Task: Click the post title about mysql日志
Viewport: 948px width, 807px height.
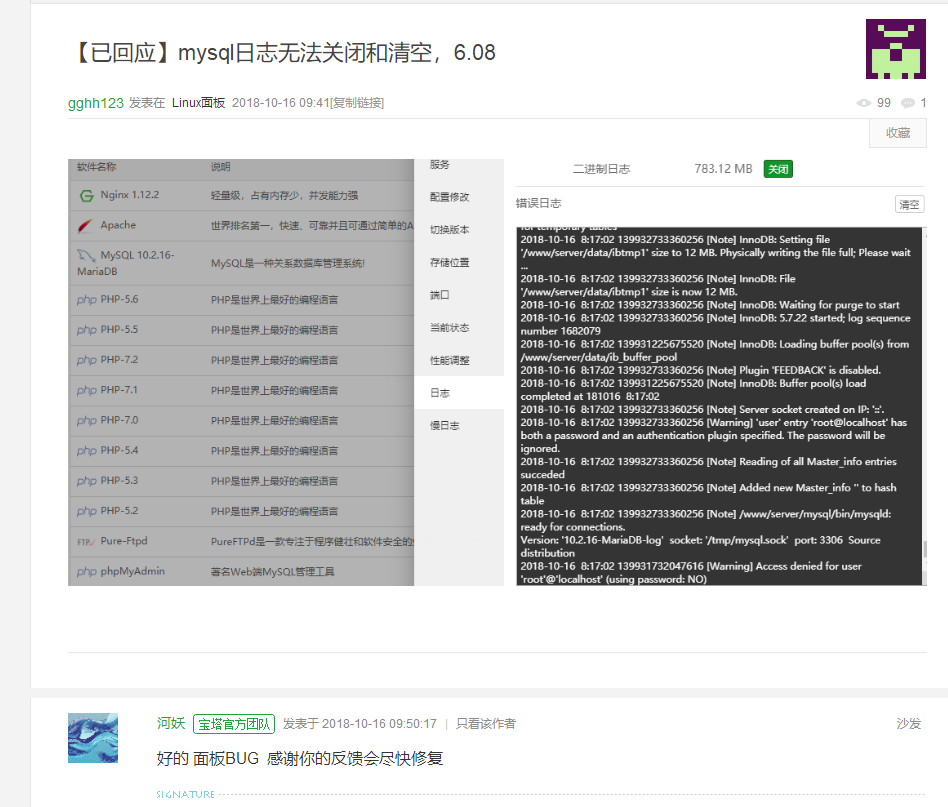Action: coord(282,53)
